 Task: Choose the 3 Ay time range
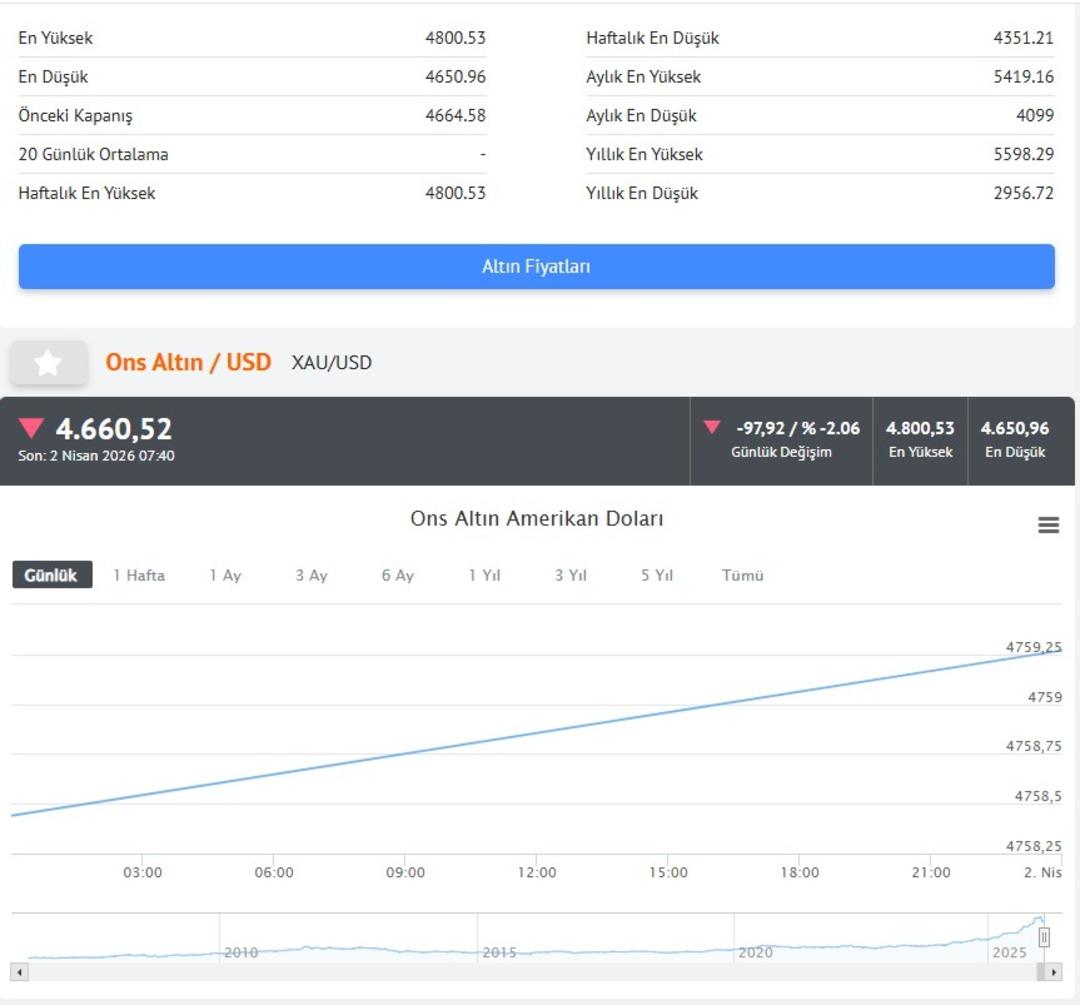click(311, 575)
